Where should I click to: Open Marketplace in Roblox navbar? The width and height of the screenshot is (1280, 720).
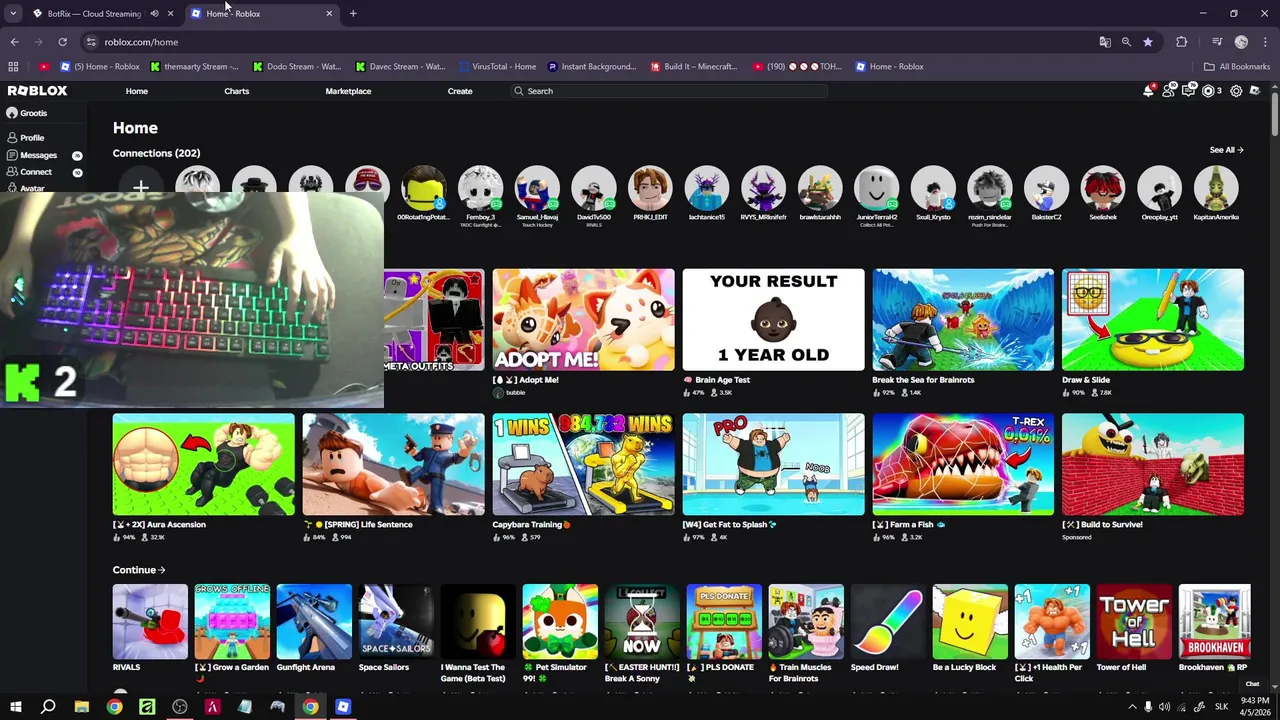(x=348, y=91)
